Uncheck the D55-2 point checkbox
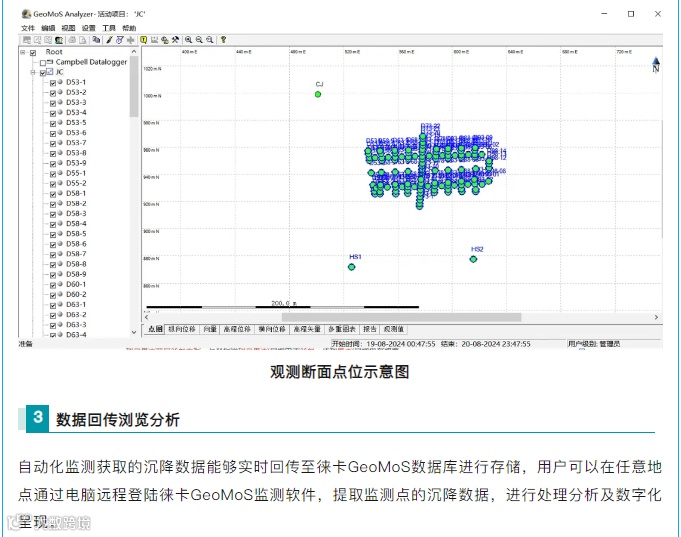 tap(53, 184)
